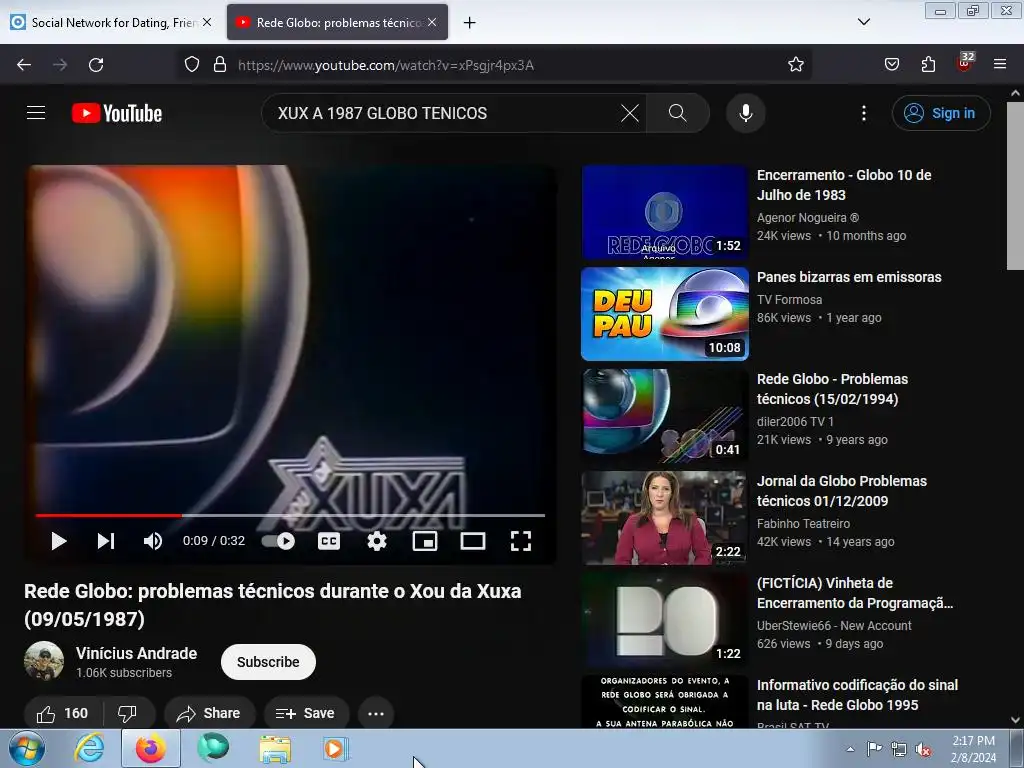Open Jornal da Globo Problemas técnicos video
The height and width of the screenshot is (768, 1024).
842,490
